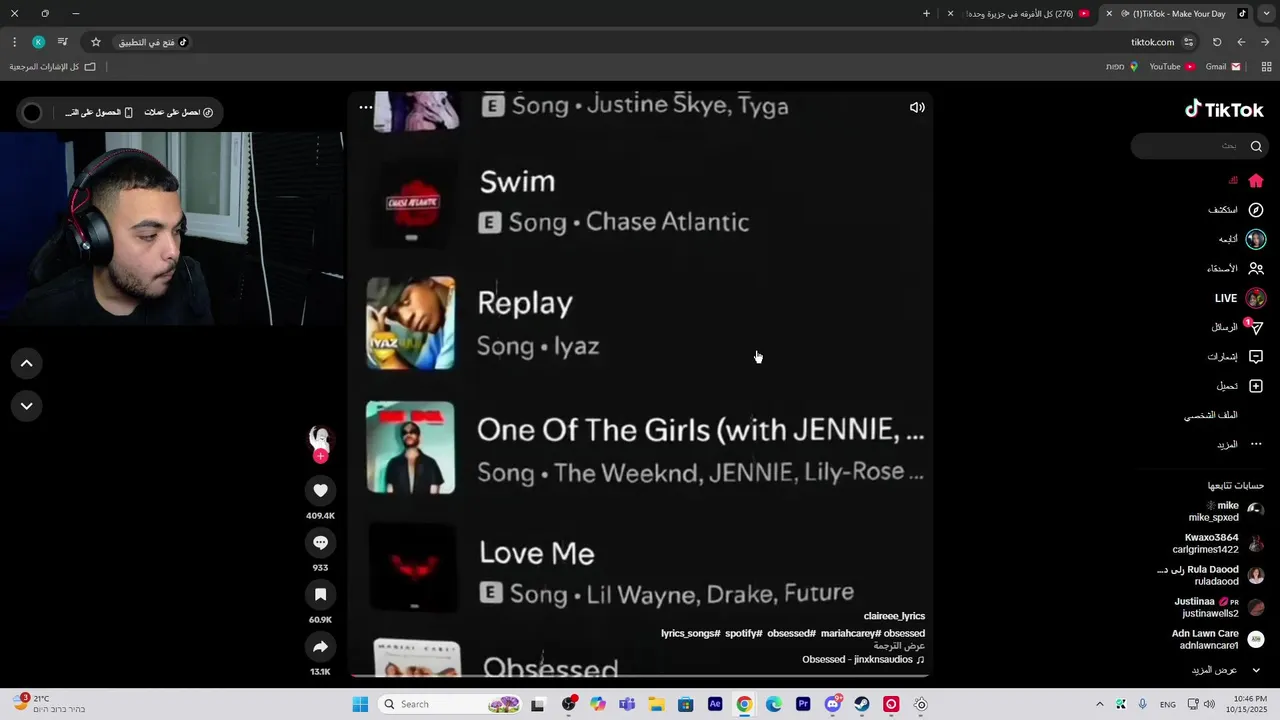Open After Effects from the taskbar

715,704
